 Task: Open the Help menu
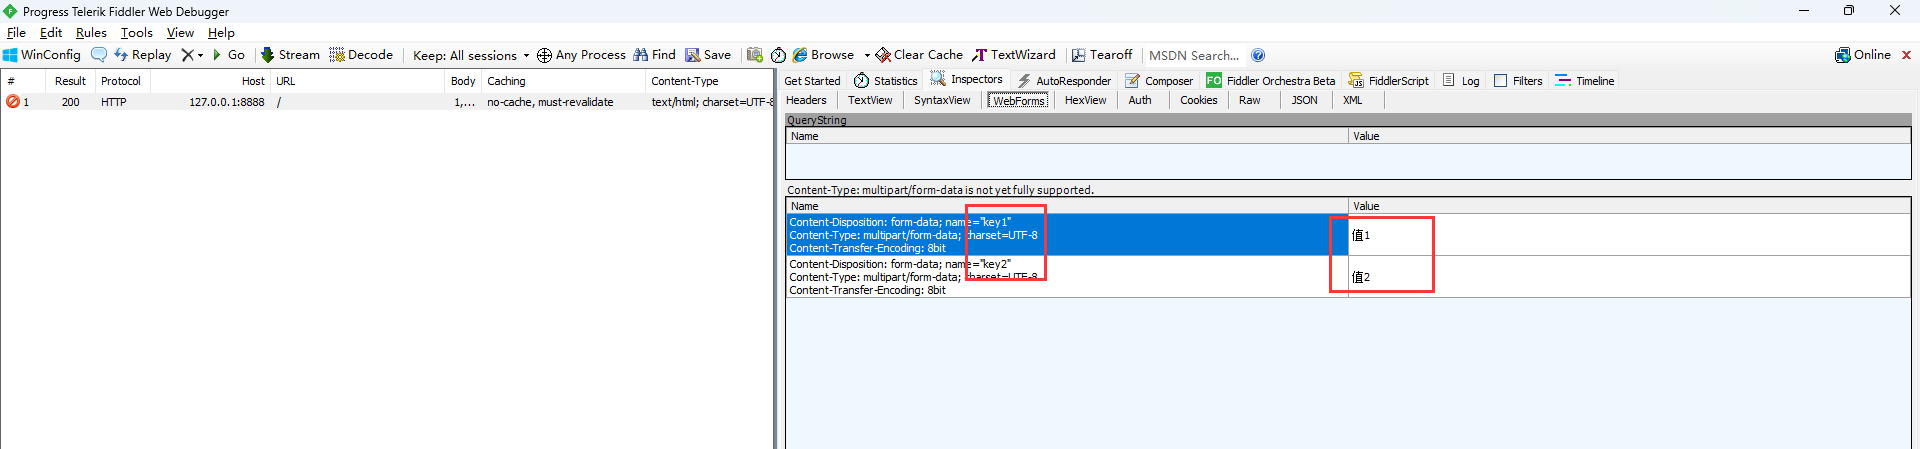click(221, 33)
